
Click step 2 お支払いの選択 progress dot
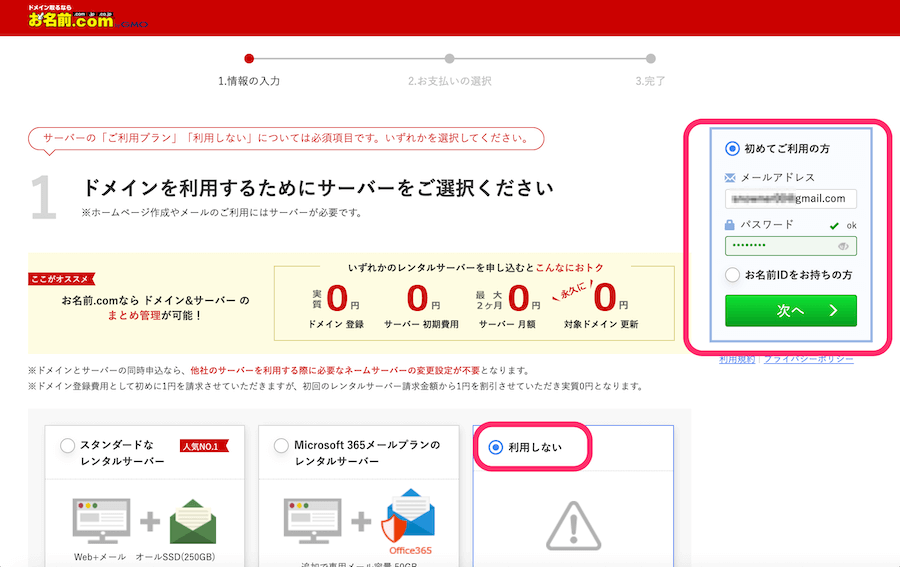point(449,59)
